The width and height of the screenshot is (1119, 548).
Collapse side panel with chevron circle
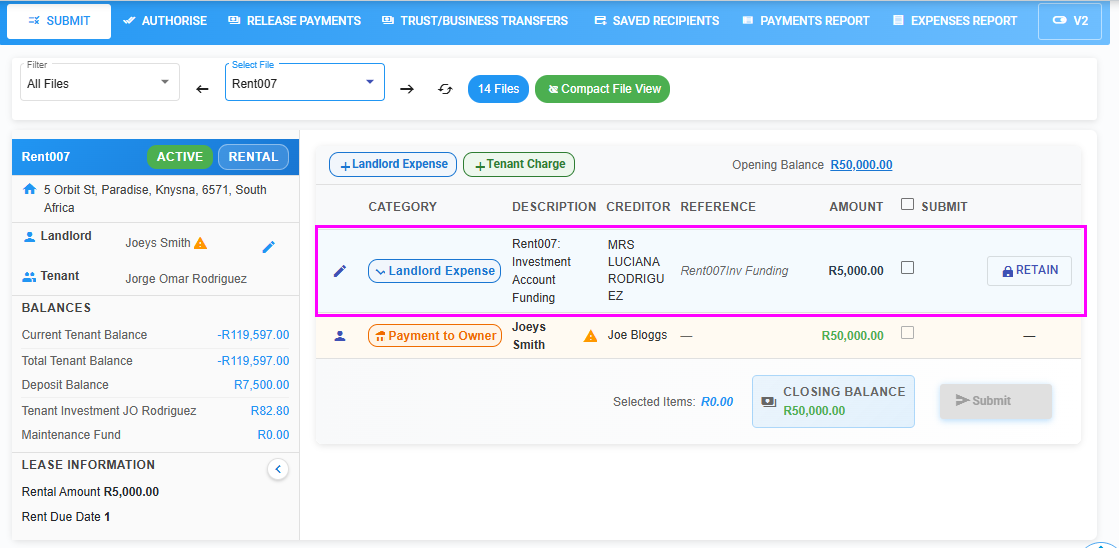pos(278,469)
